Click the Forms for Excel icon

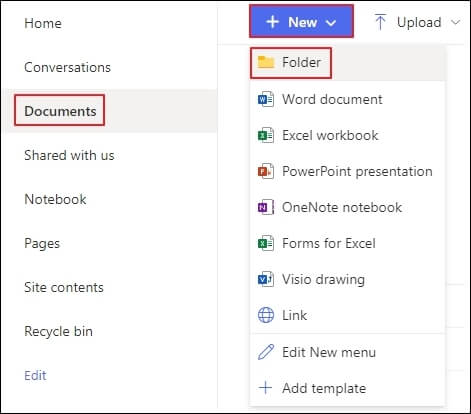[x=266, y=243]
